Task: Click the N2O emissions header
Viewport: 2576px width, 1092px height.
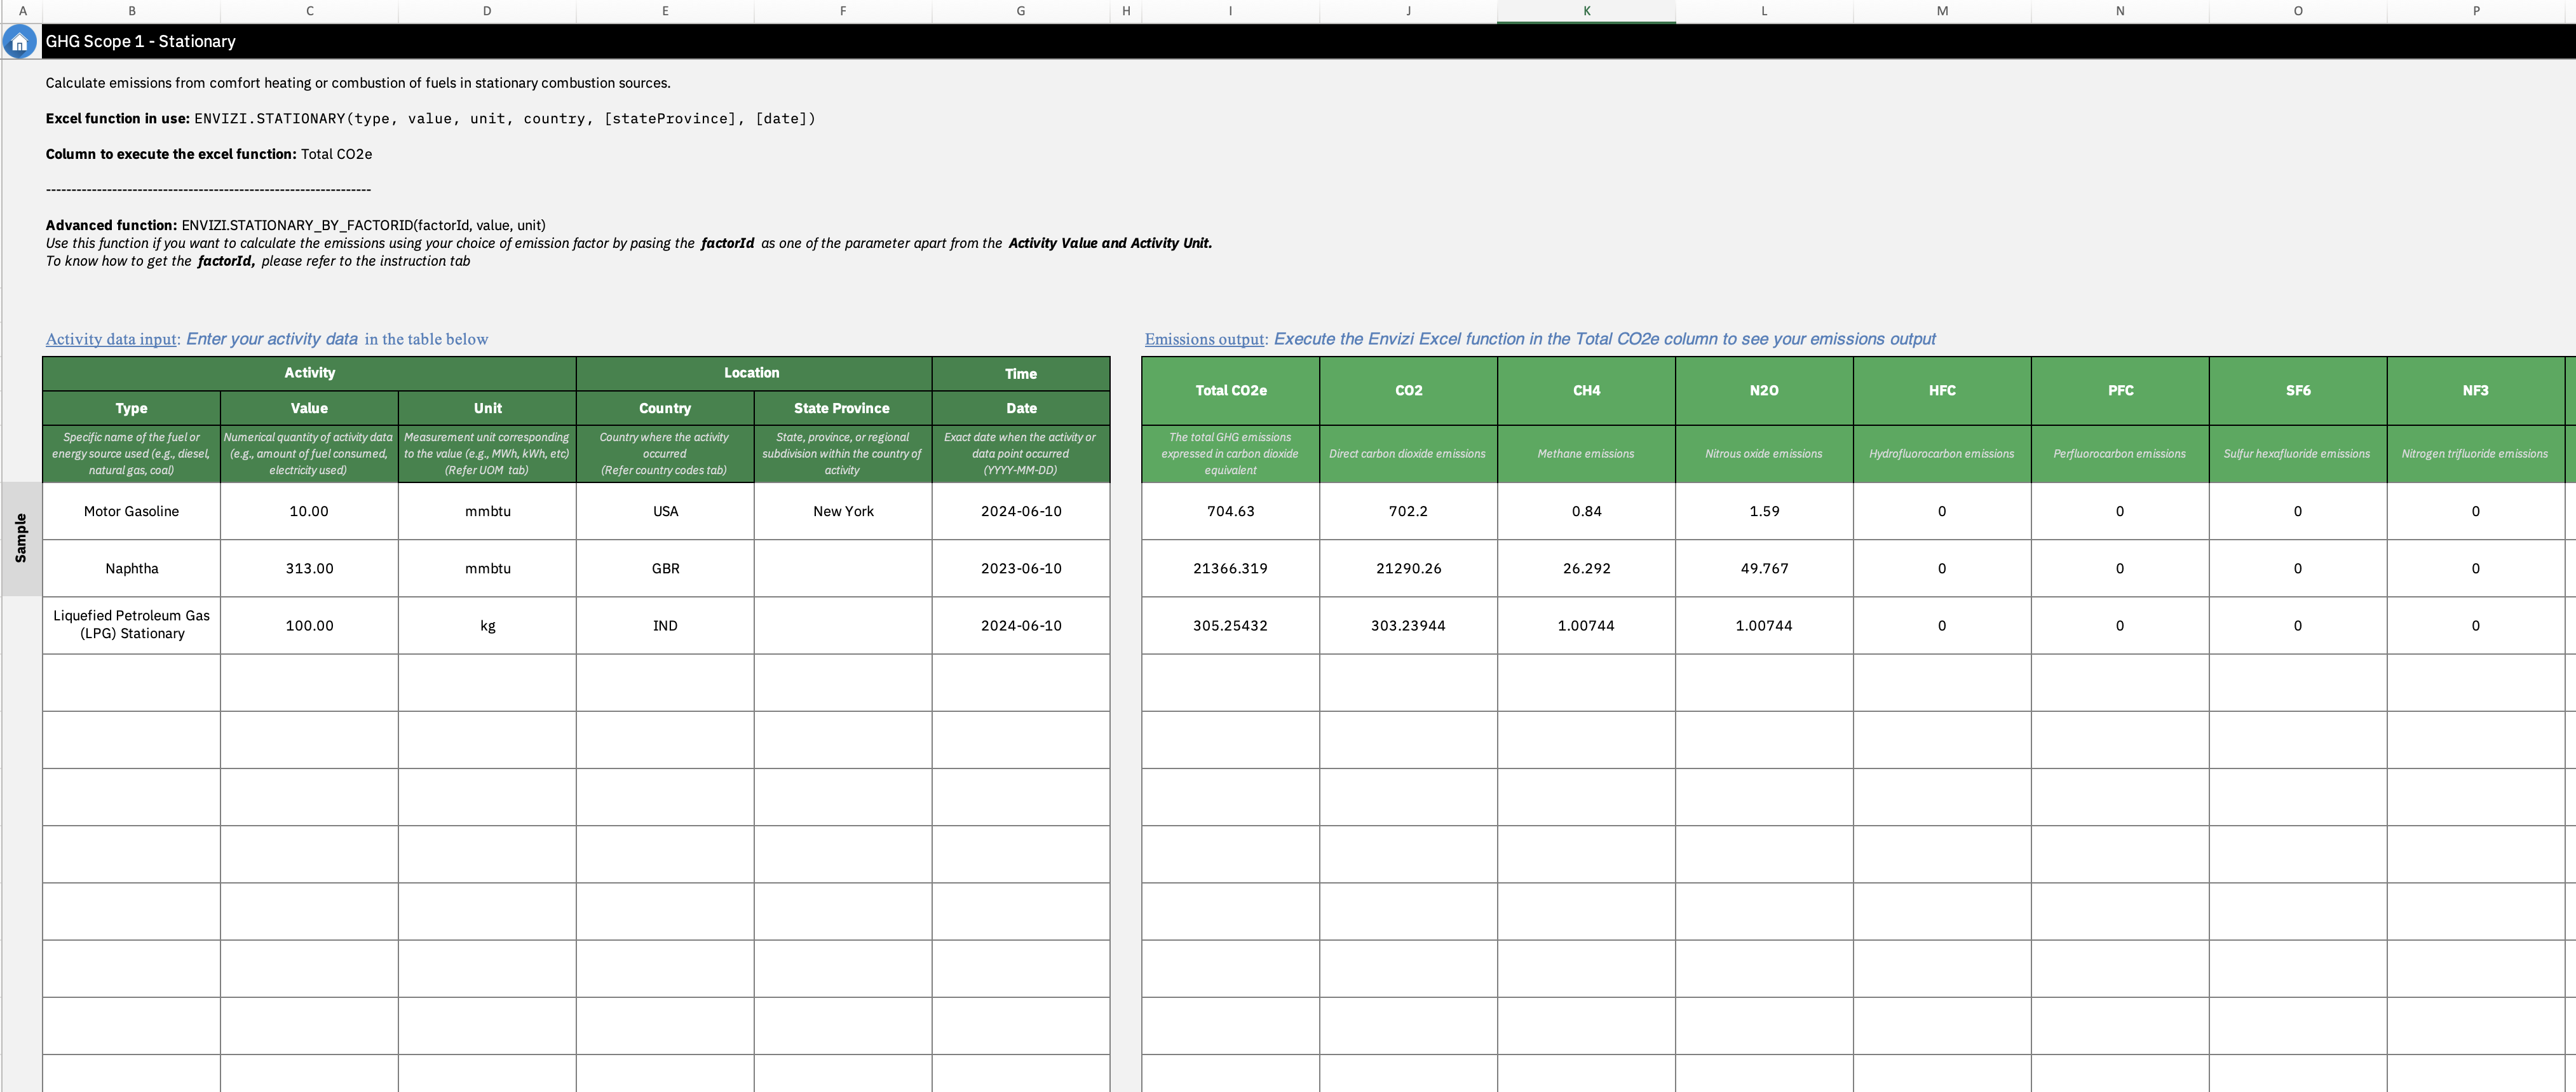Action: (x=1764, y=391)
